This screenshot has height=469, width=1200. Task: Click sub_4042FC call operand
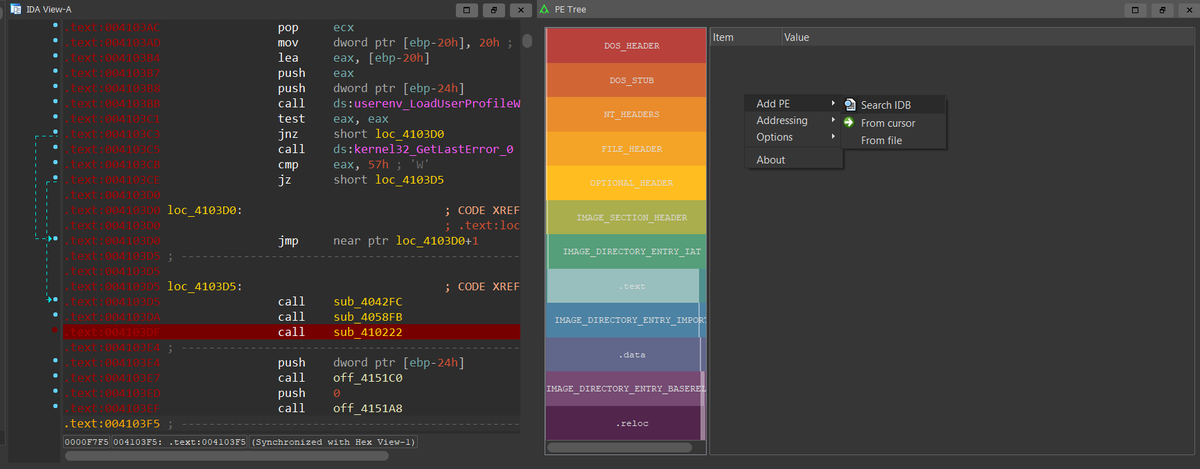click(368, 301)
